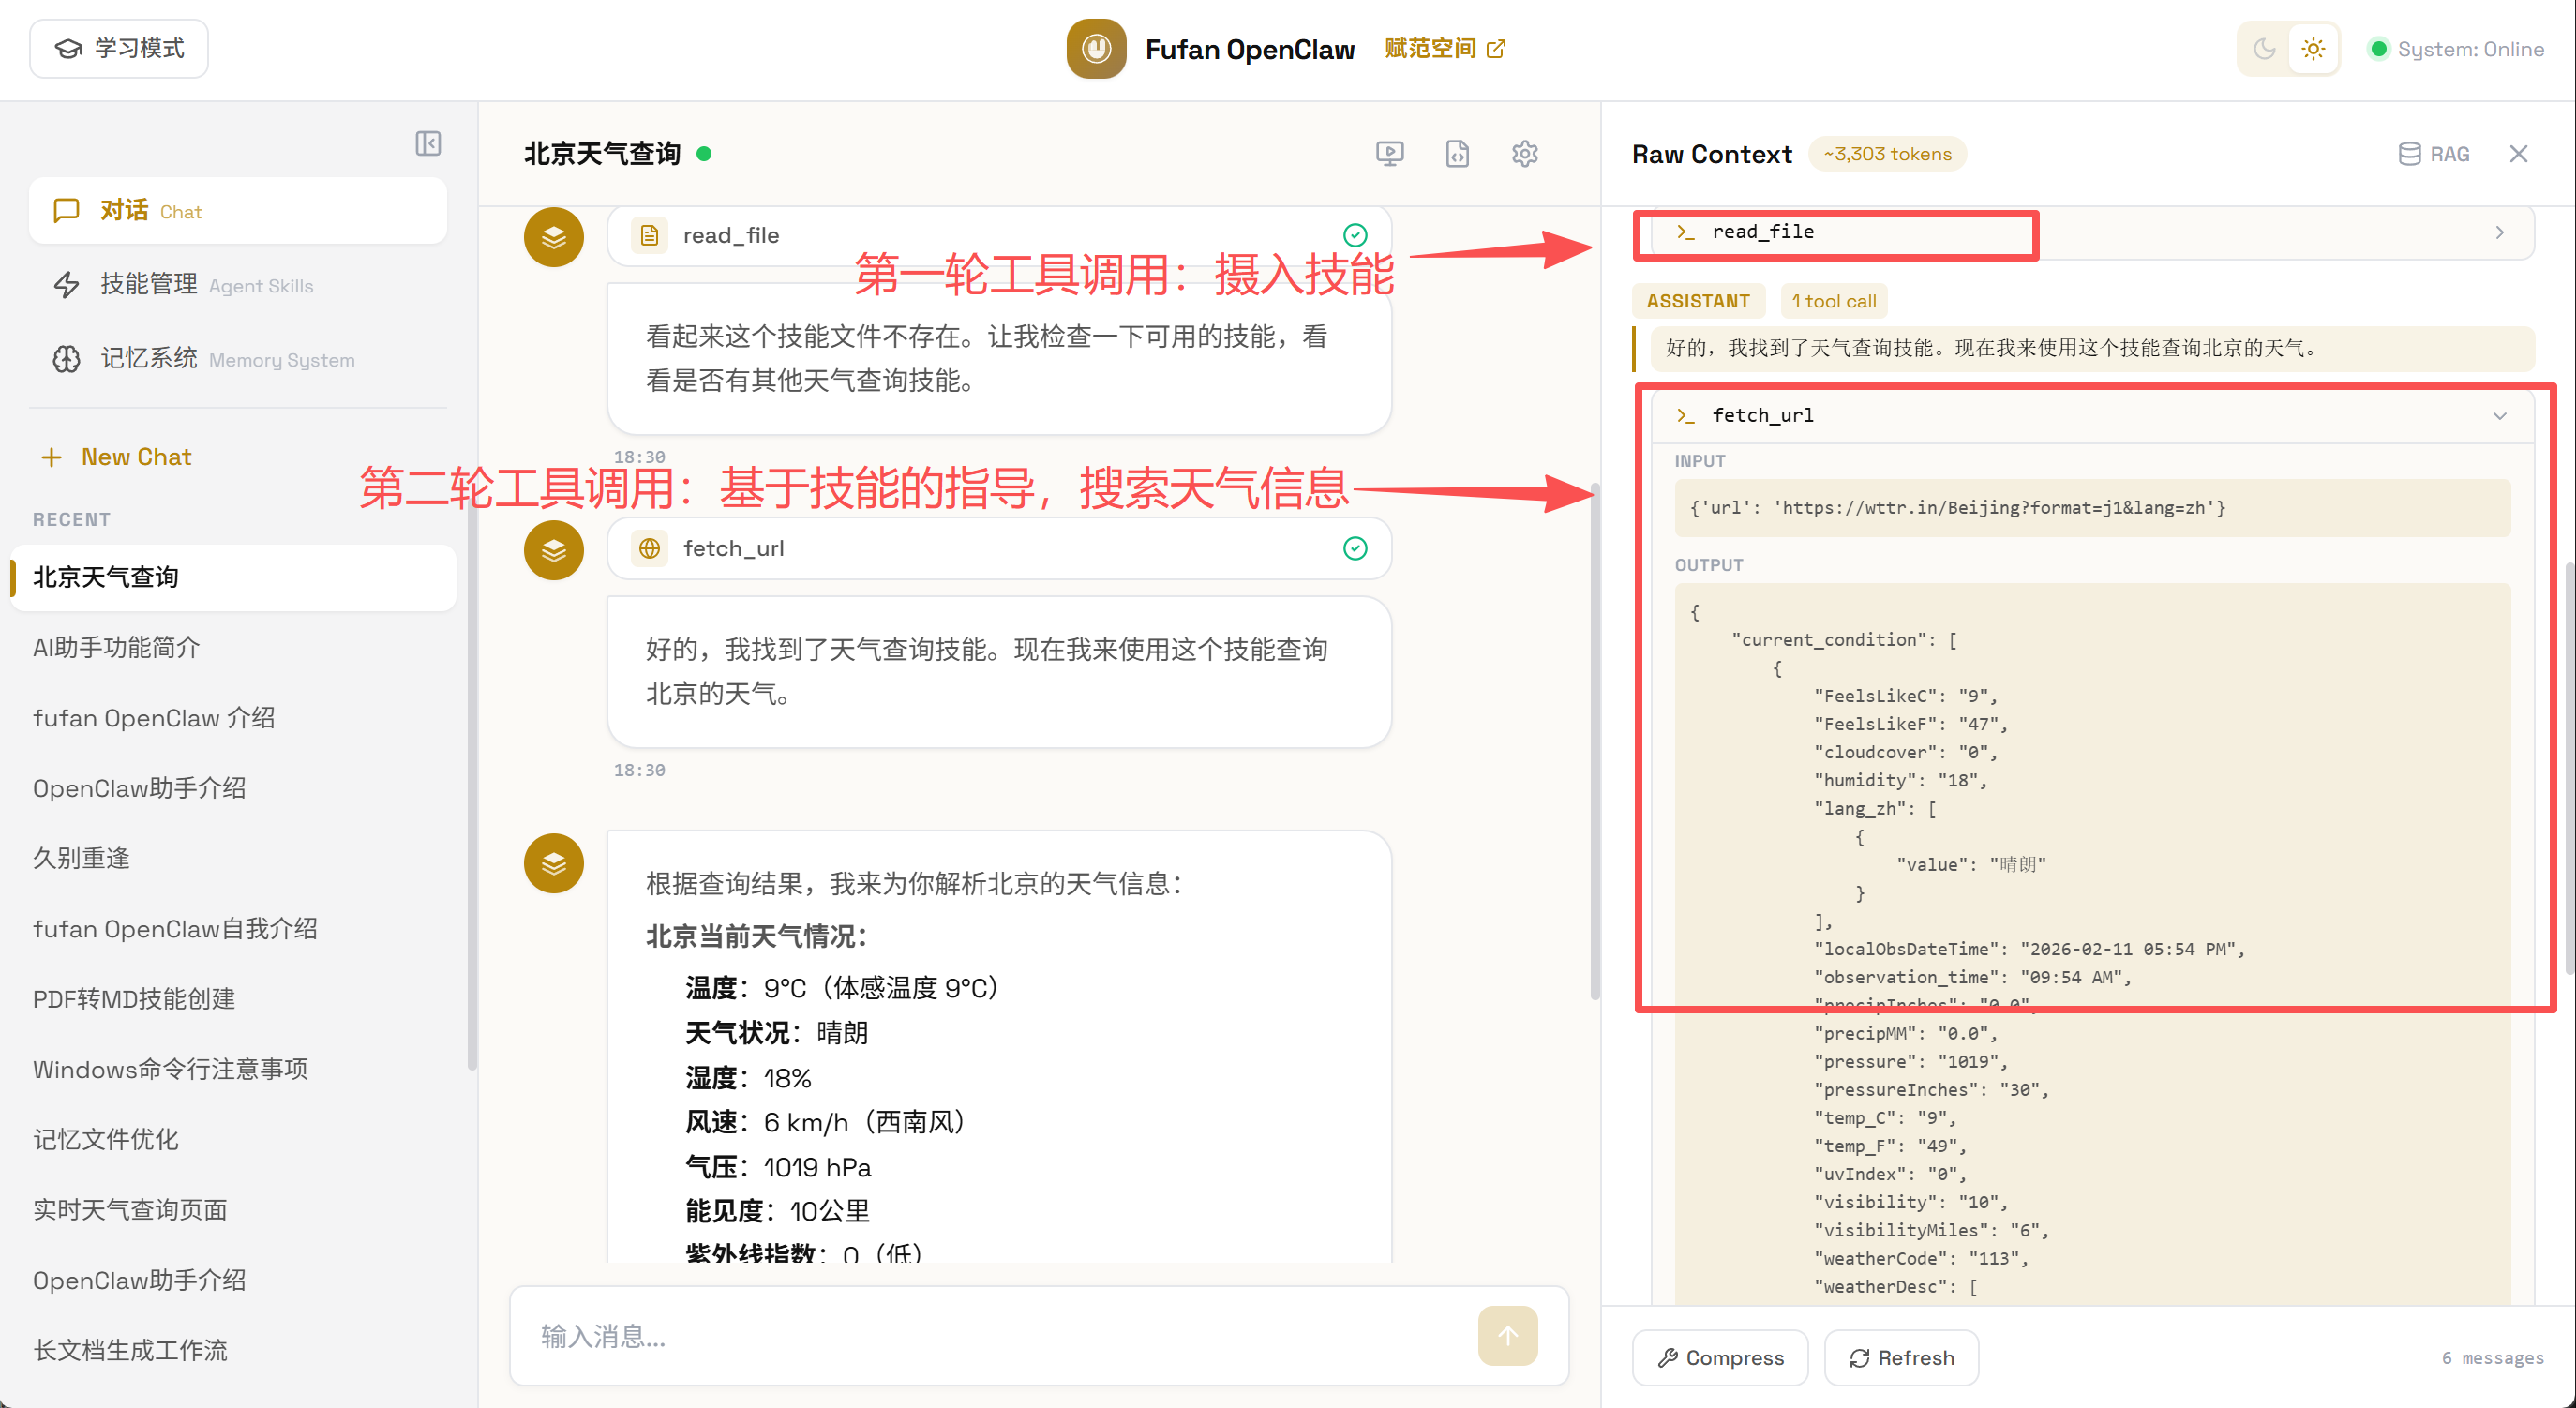The image size is (2576, 1408).
Task: Click assistant avatar beside fetch_url message
Action: point(554,550)
